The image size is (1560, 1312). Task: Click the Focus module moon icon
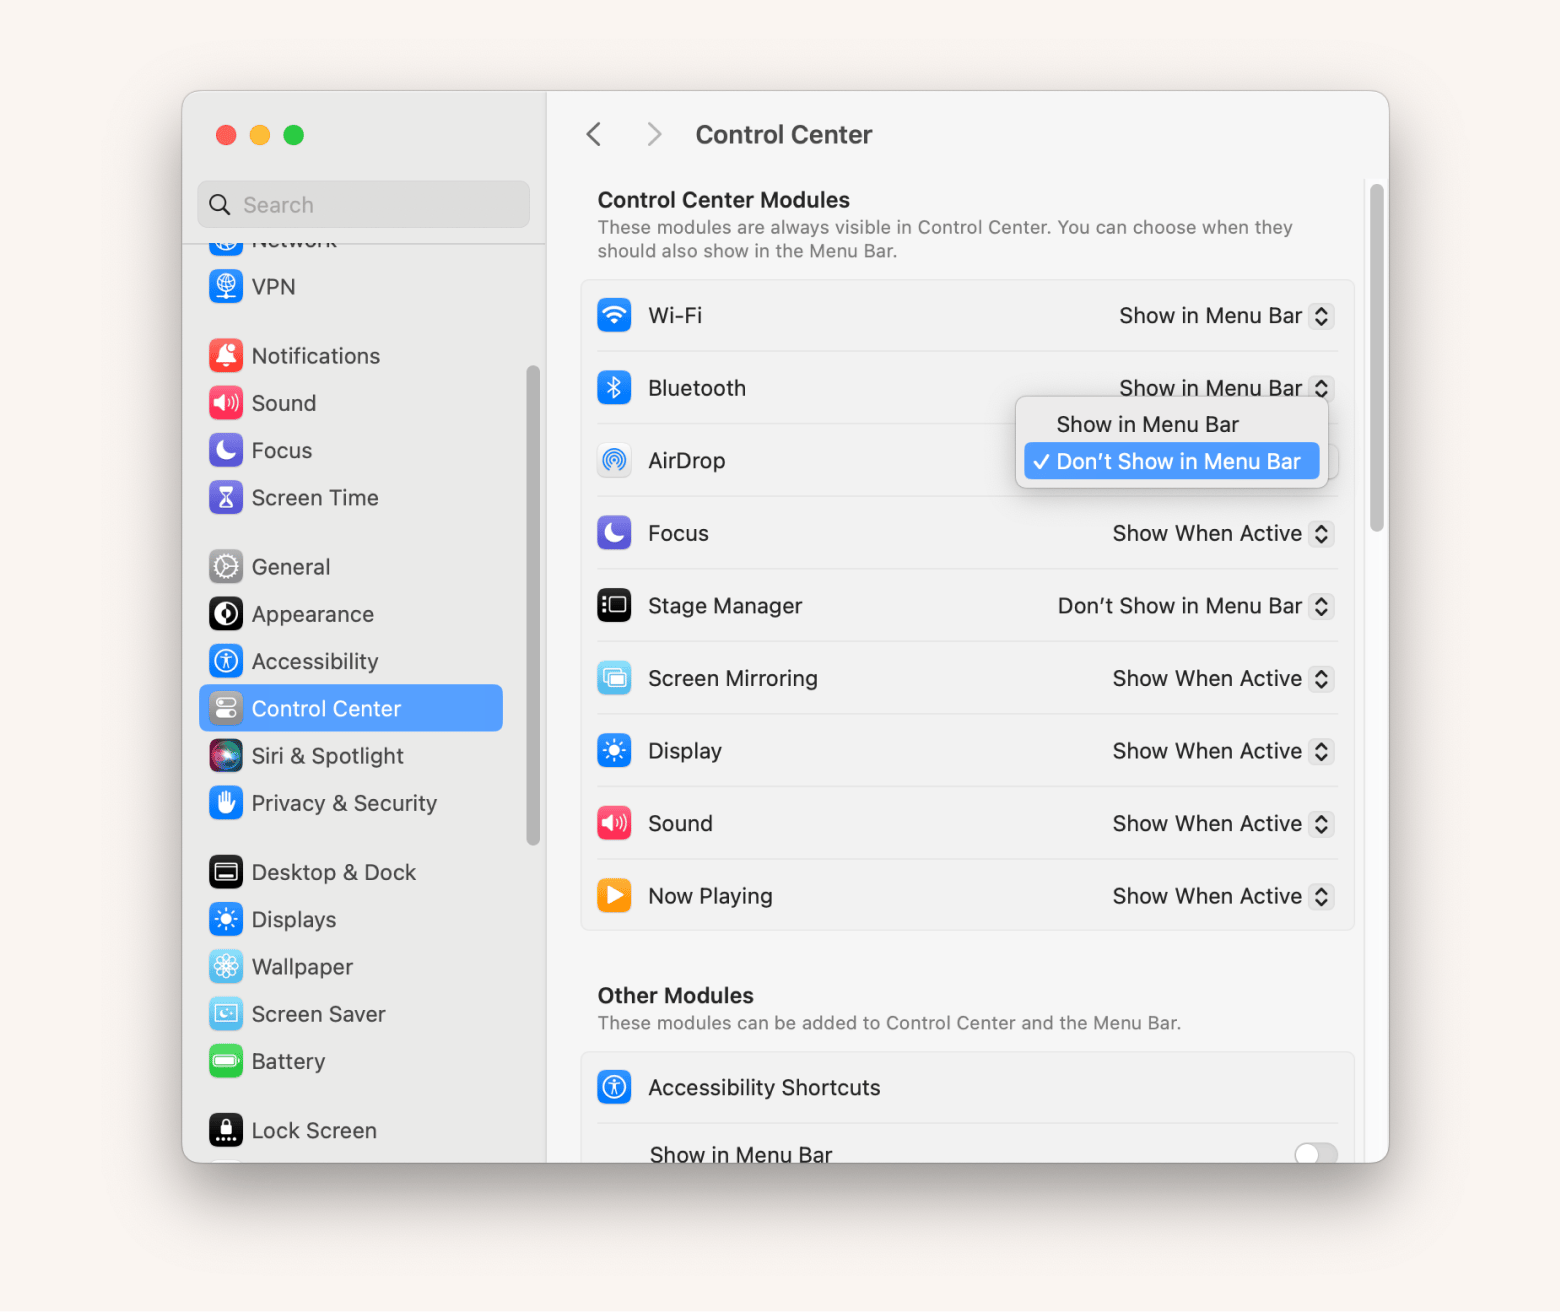click(x=614, y=533)
